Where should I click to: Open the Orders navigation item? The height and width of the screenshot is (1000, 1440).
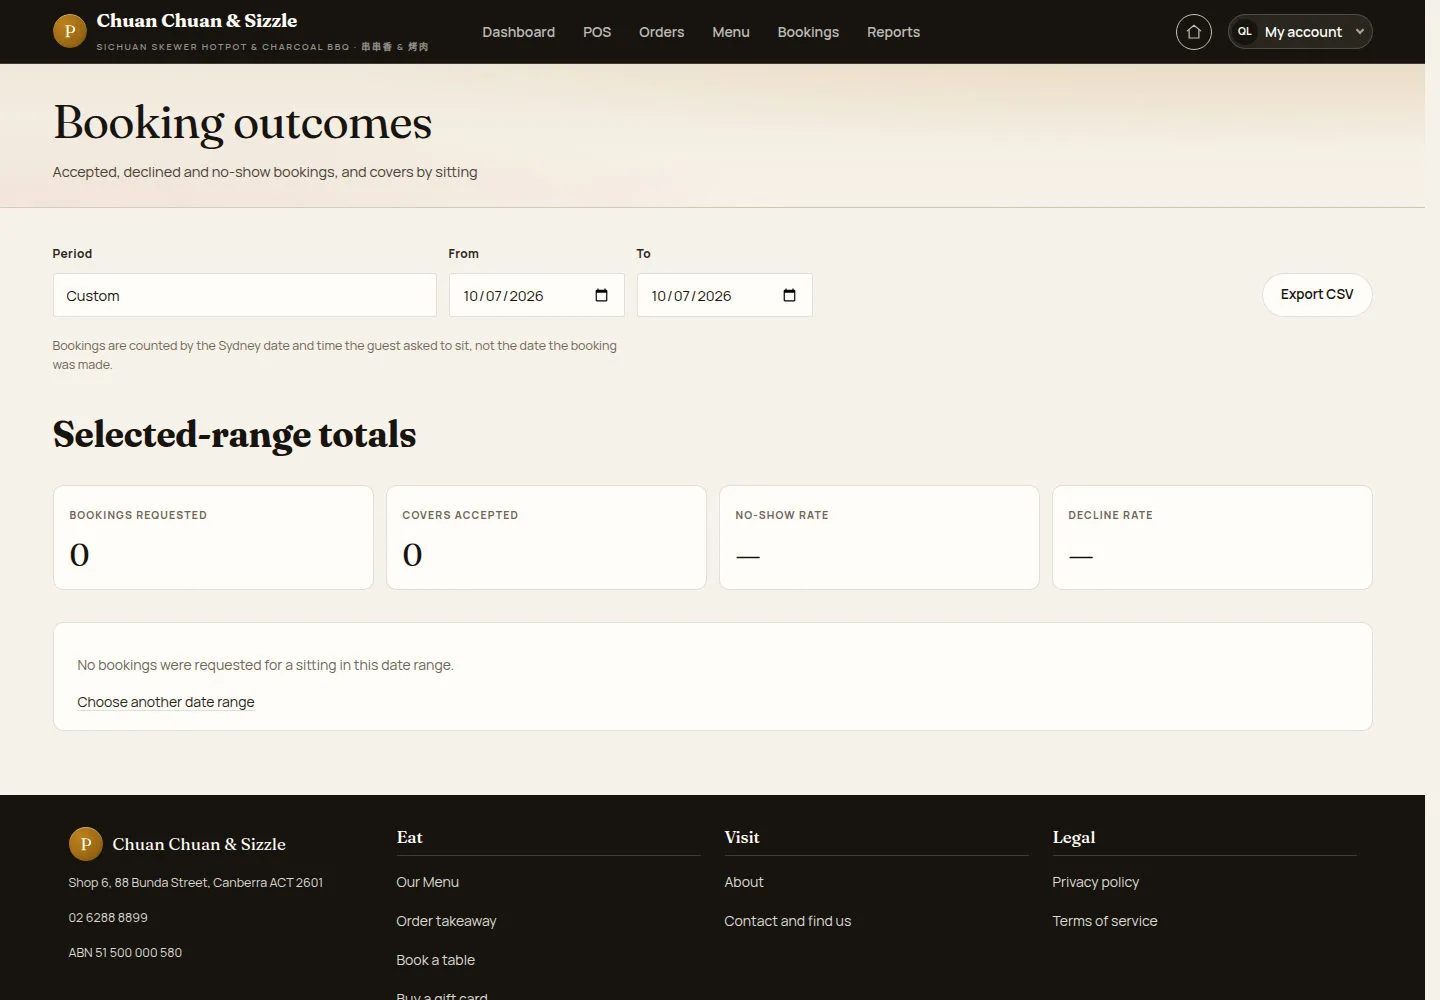click(x=661, y=32)
